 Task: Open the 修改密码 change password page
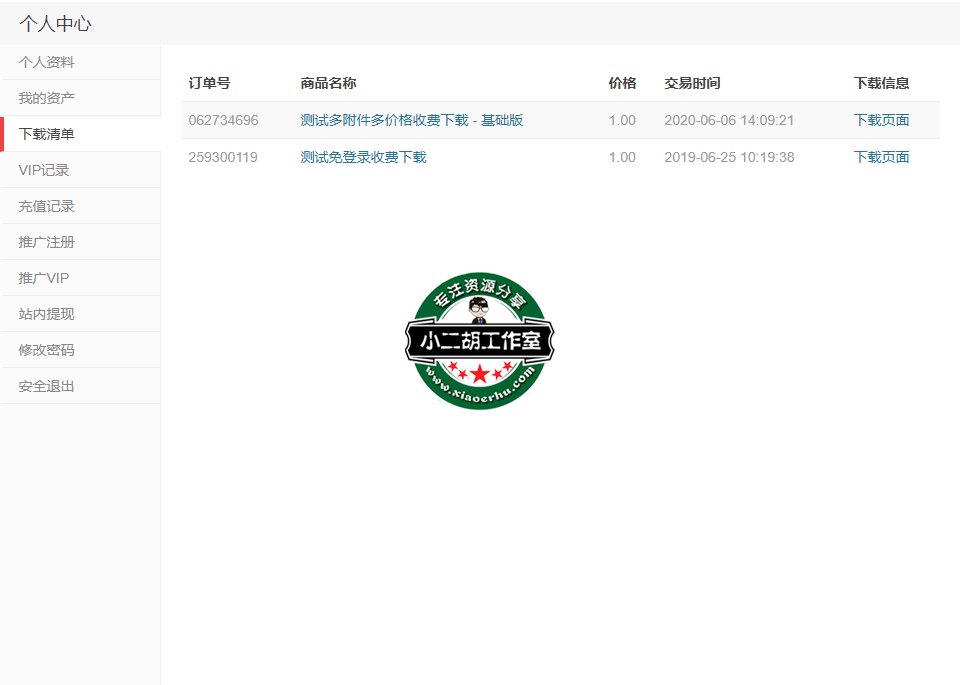click(x=40, y=349)
